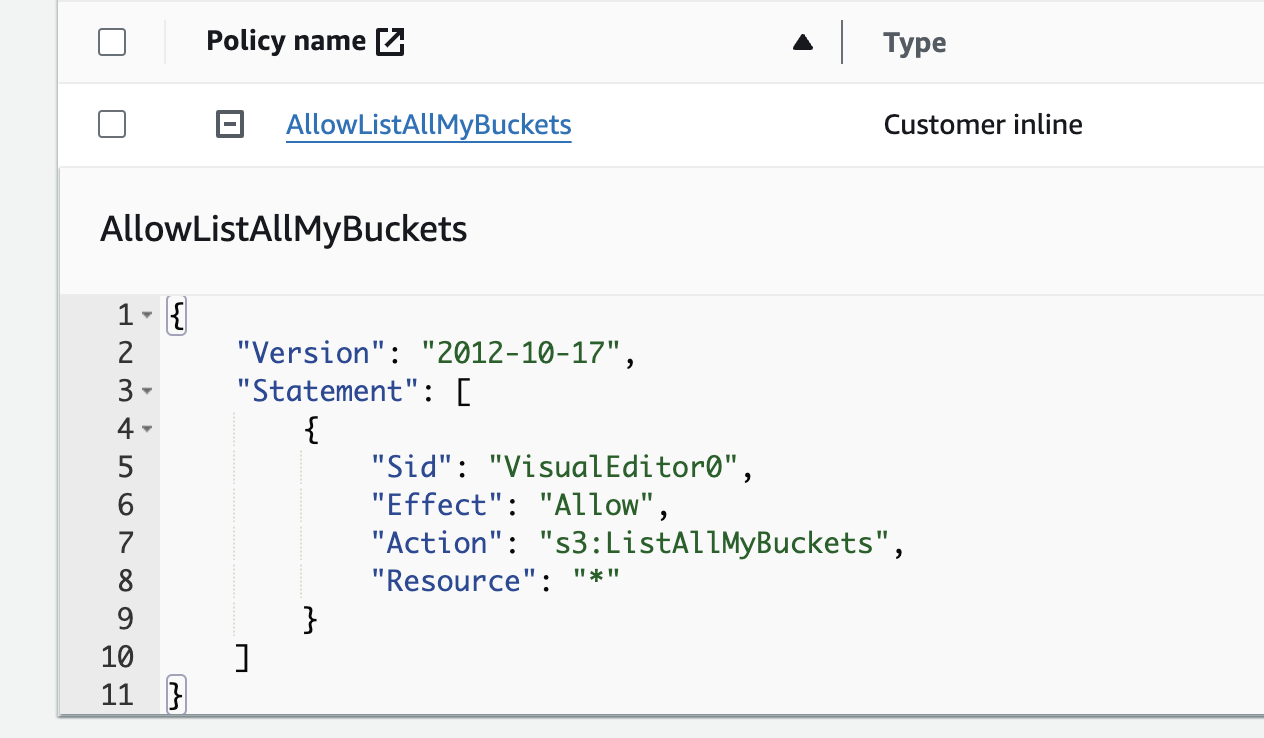The width and height of the screenshot is (1264, 738).
Task: Click the AllowListAllMyBuckets panel heading
Action: [283, 229]
